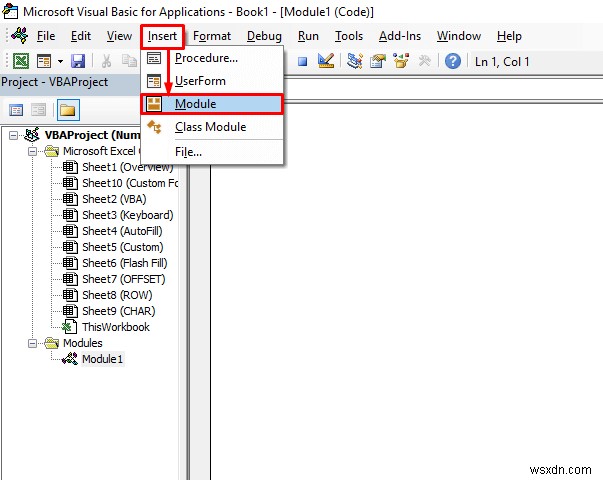Image resolution: width=603 pixels, height=480 pixels.
Task: Click the VBA icon left of File menu
Action: [20, 35]
